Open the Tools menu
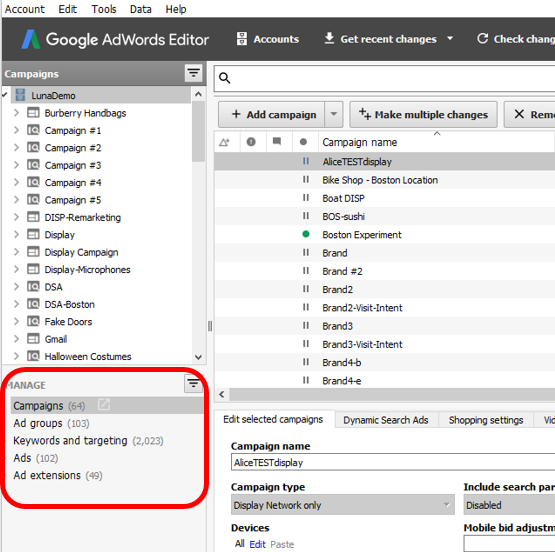The image size is (555, 552). coord(104,9)
